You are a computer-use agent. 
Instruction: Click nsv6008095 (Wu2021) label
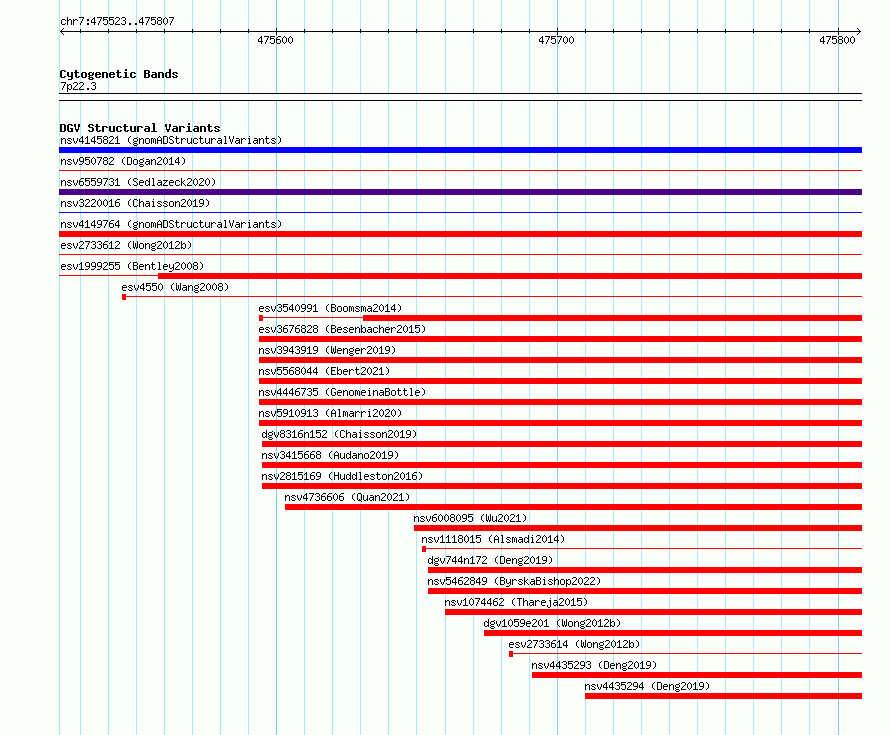pos(471,518)
